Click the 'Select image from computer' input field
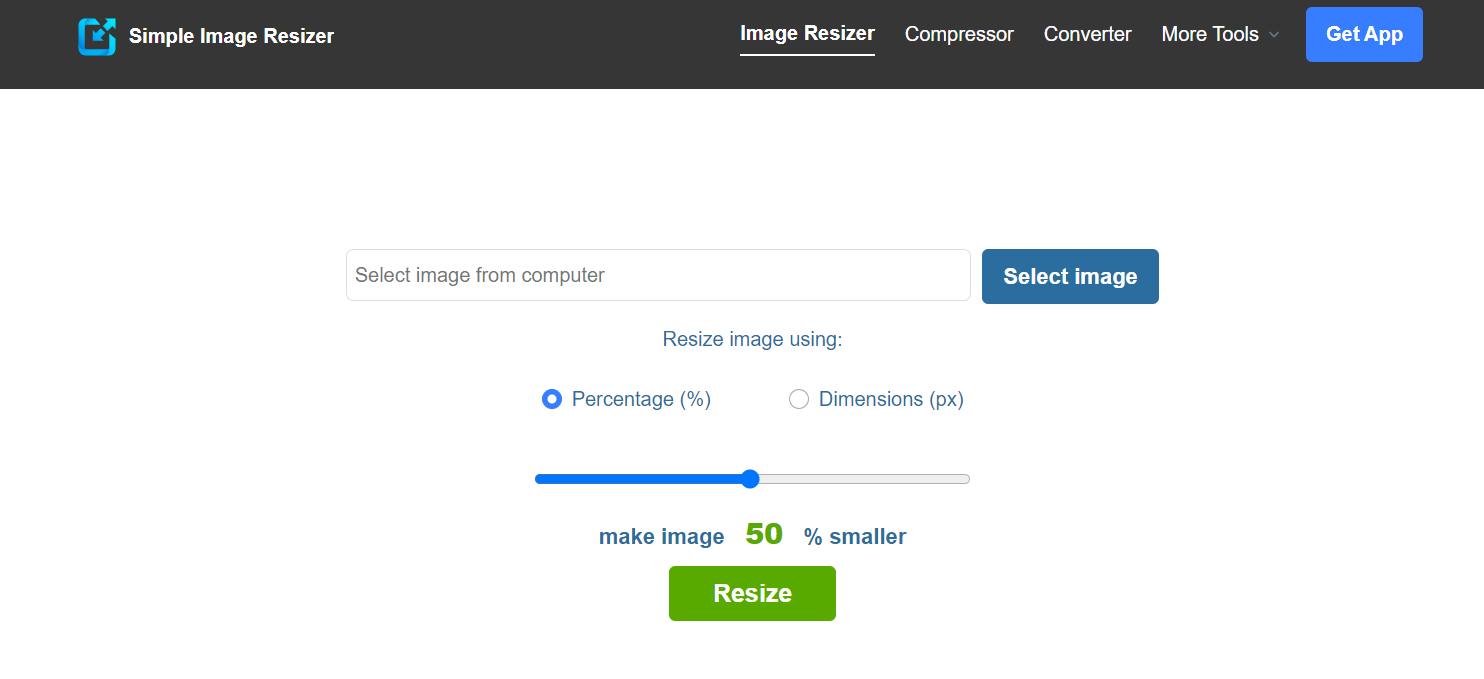1484x679 pixels. tap(657, 275)
